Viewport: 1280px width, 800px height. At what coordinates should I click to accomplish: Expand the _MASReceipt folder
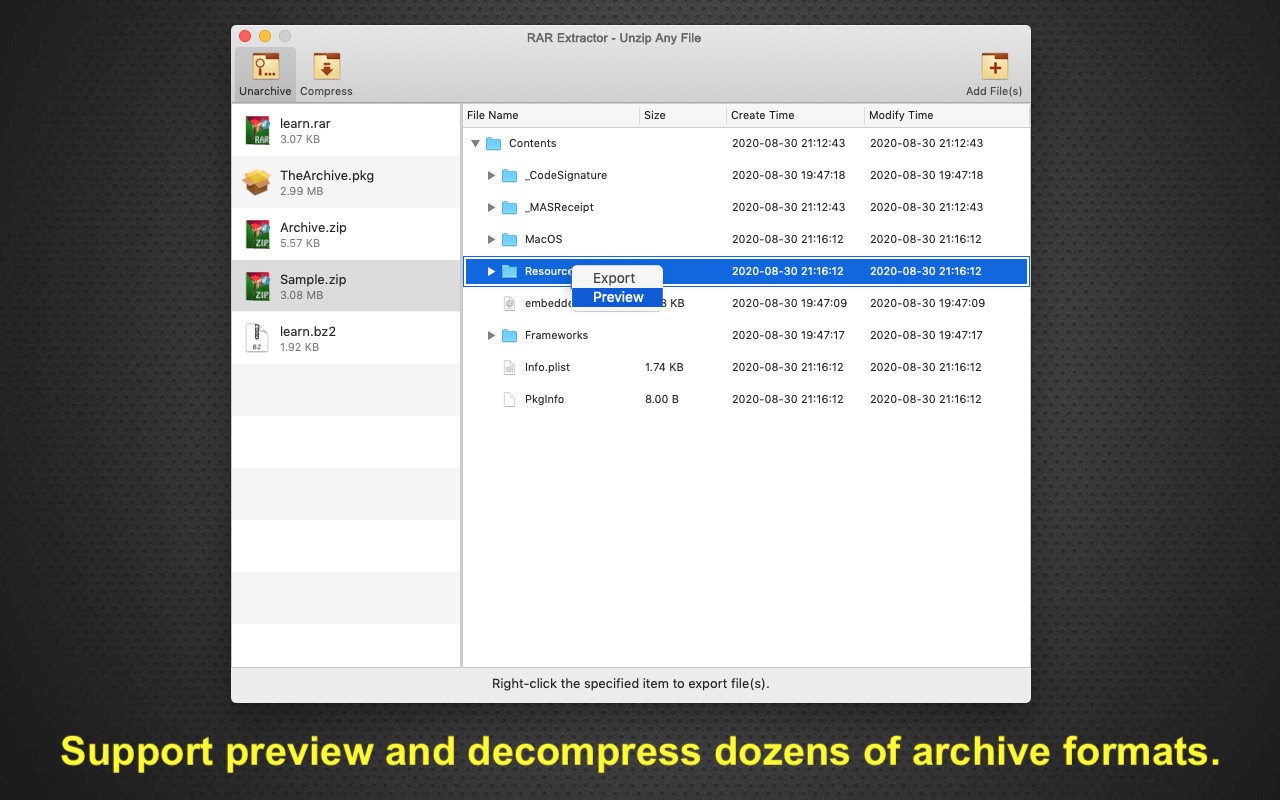491,207
